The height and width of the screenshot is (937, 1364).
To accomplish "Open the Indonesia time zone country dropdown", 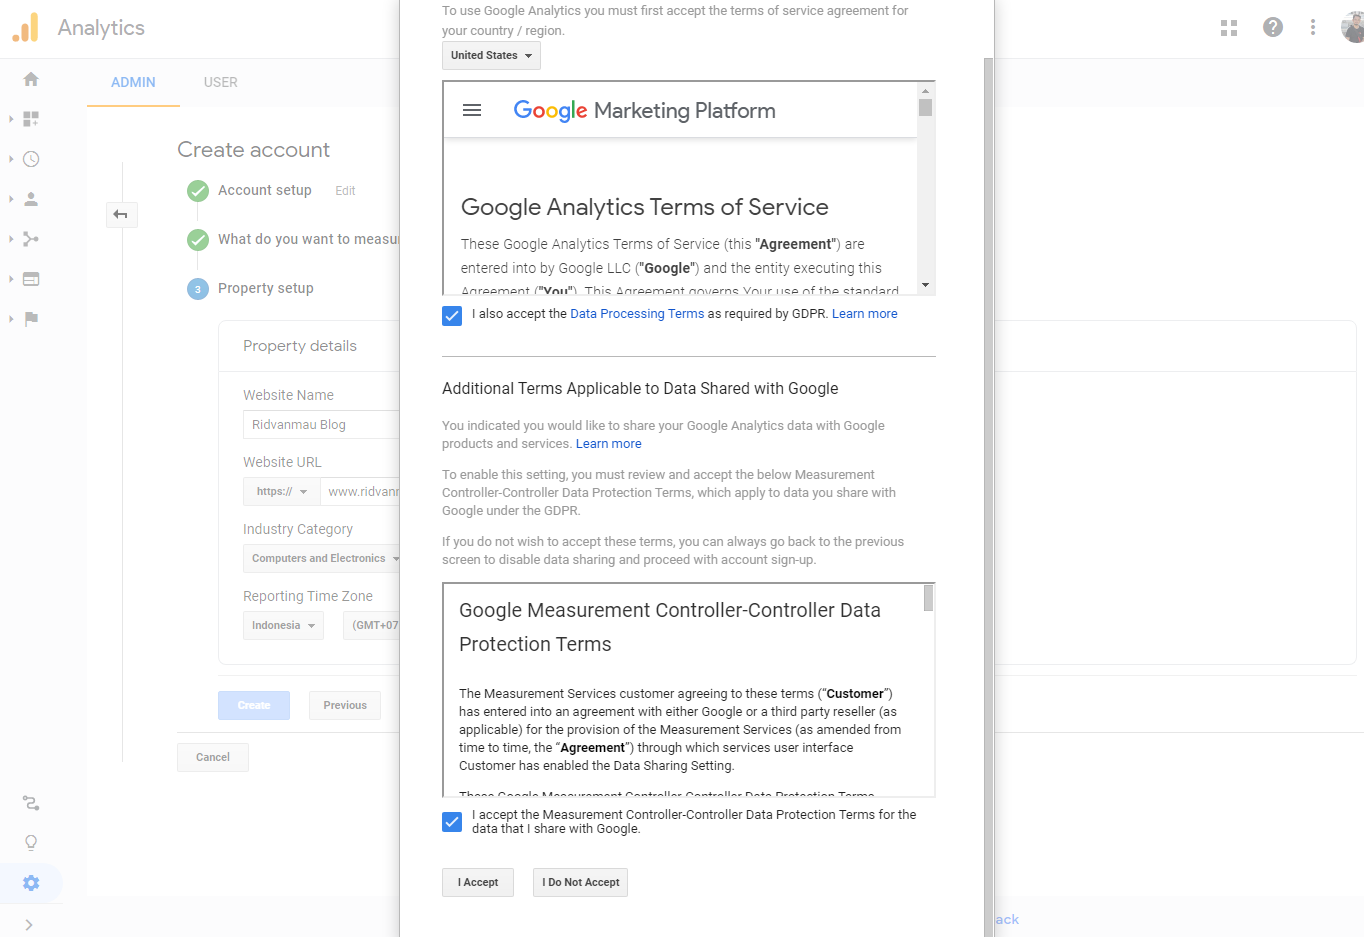I will click(283, 625).
